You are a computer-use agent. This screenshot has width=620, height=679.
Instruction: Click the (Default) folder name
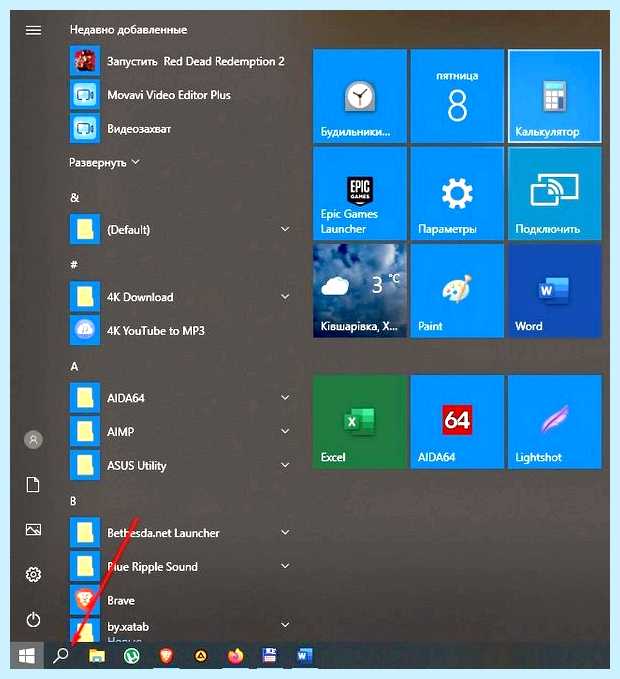[x=129, y=230]
